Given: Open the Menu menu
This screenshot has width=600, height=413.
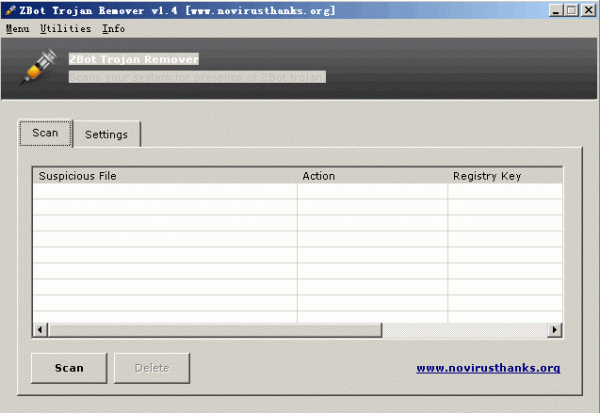Looking at the screenshot, I should click(x=18, y=29).
